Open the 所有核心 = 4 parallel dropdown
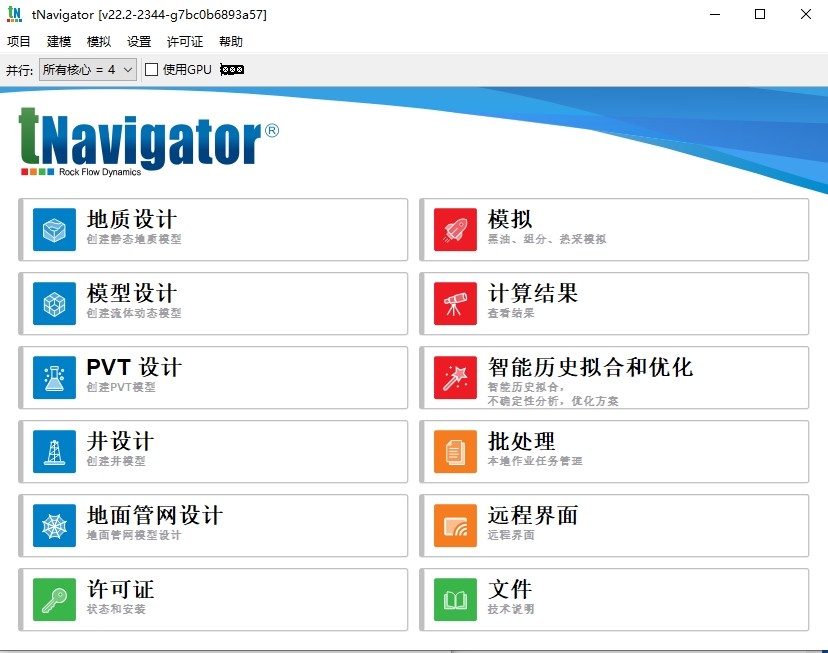 [88, 70]
